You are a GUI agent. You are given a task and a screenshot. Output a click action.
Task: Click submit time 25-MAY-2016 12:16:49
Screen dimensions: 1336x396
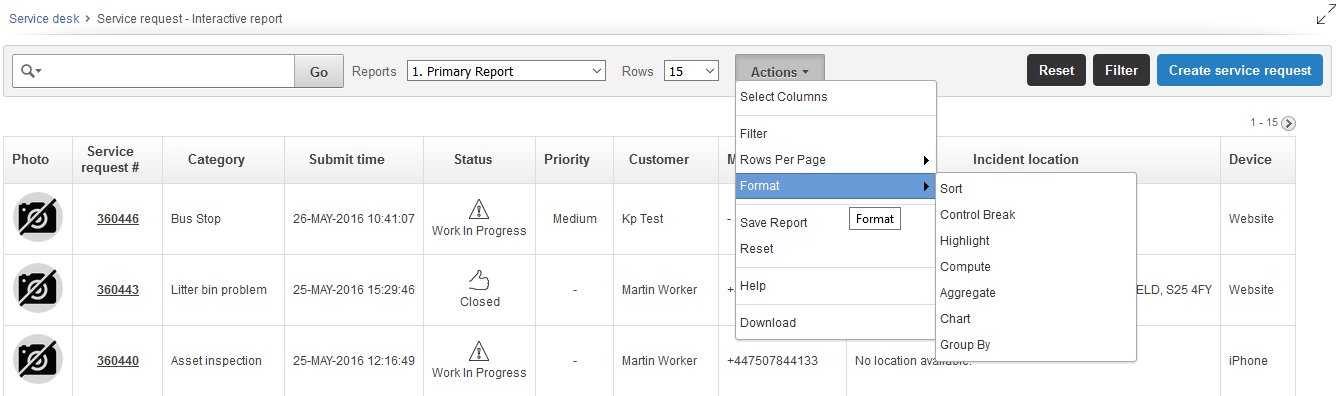tap(353, 361)
